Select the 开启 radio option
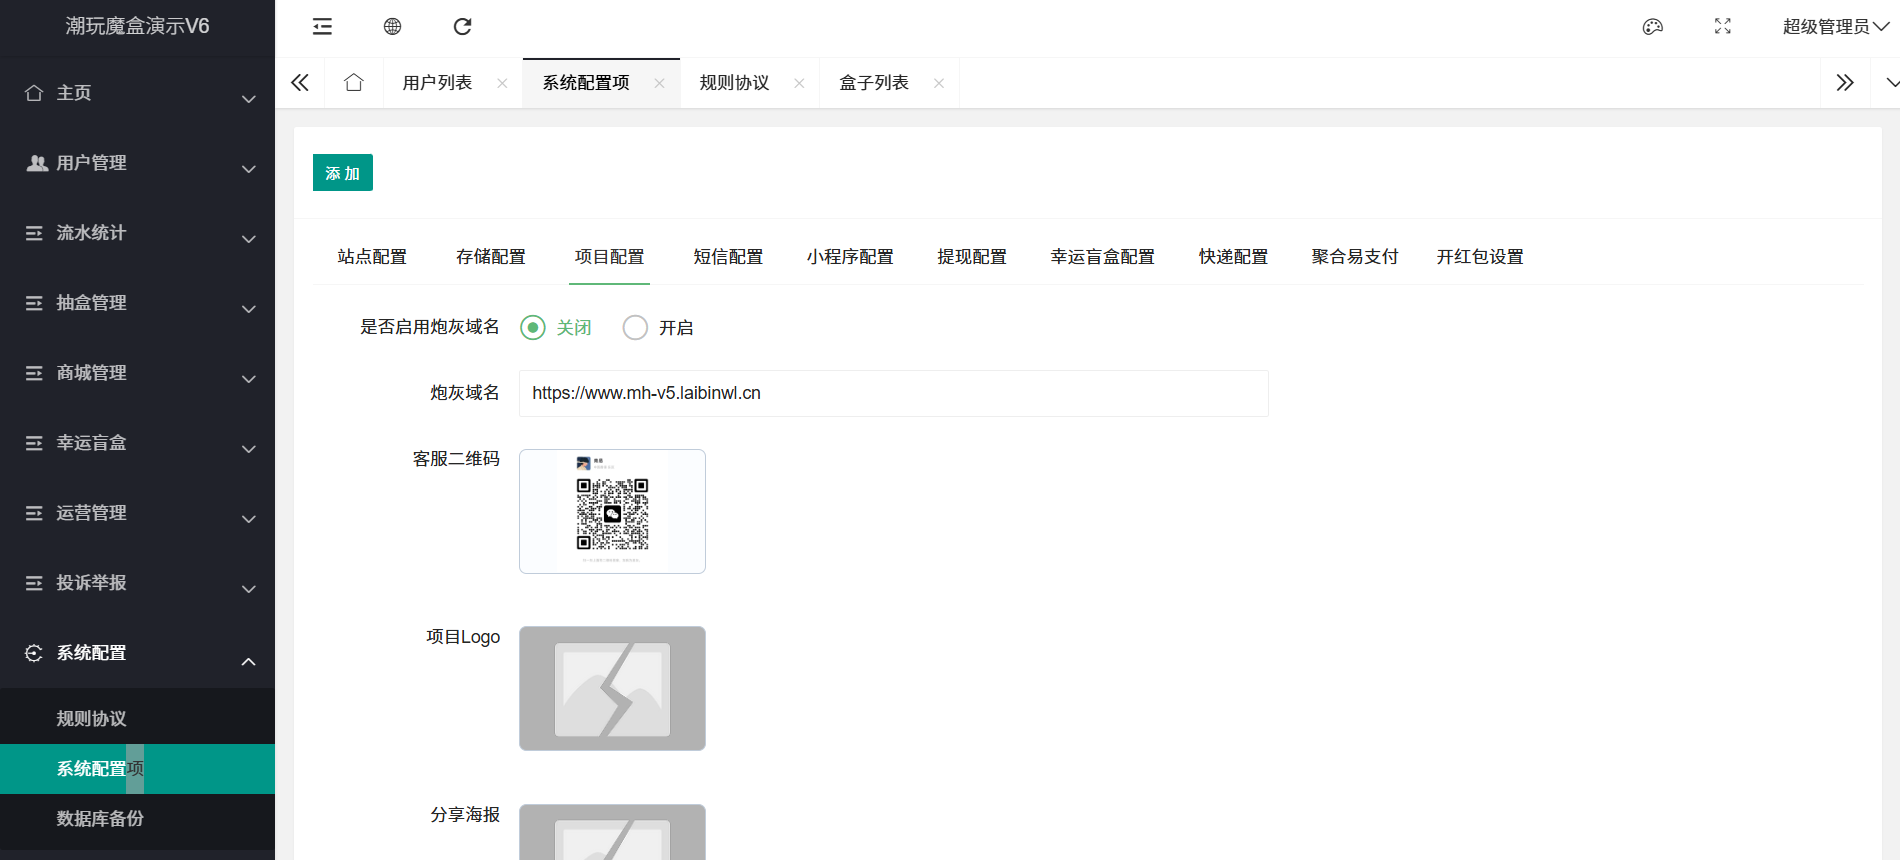1900x860 pixels. pos(658,328)
